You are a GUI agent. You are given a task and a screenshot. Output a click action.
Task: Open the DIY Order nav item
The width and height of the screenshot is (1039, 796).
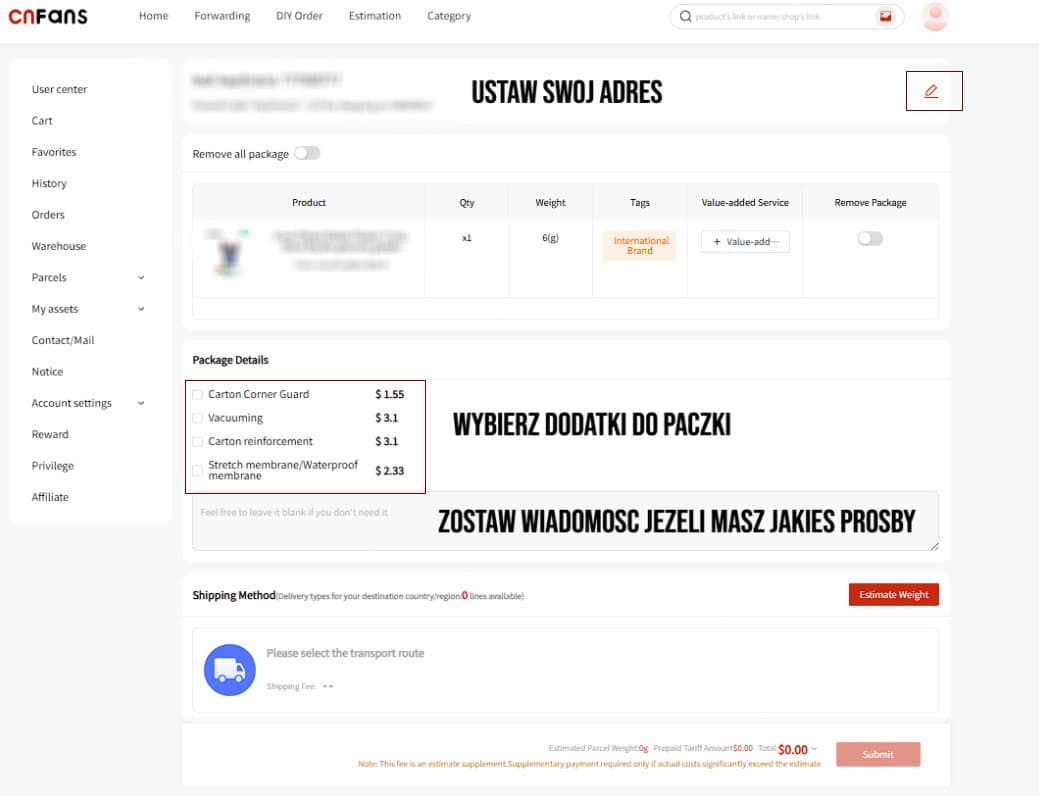(299, 16)
